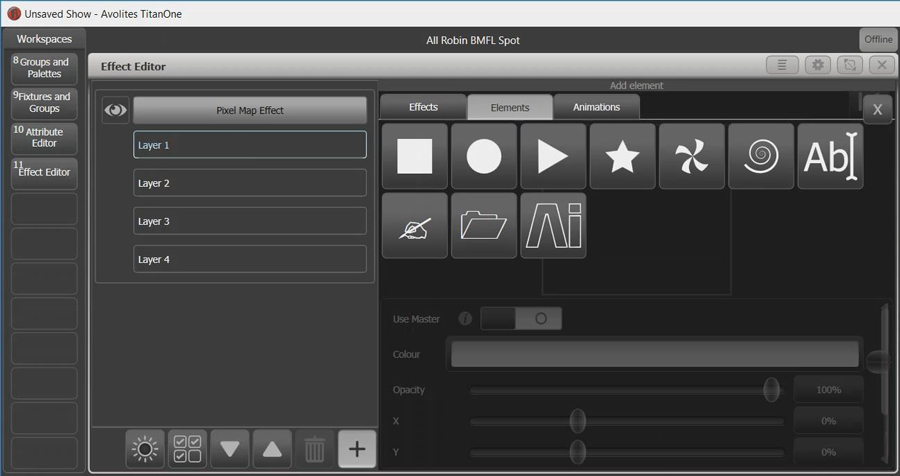Viewport: 900px width, 476px height.
Task: Switch to the Elements tab
Action: pyautogui.click(x=510, y=107)
